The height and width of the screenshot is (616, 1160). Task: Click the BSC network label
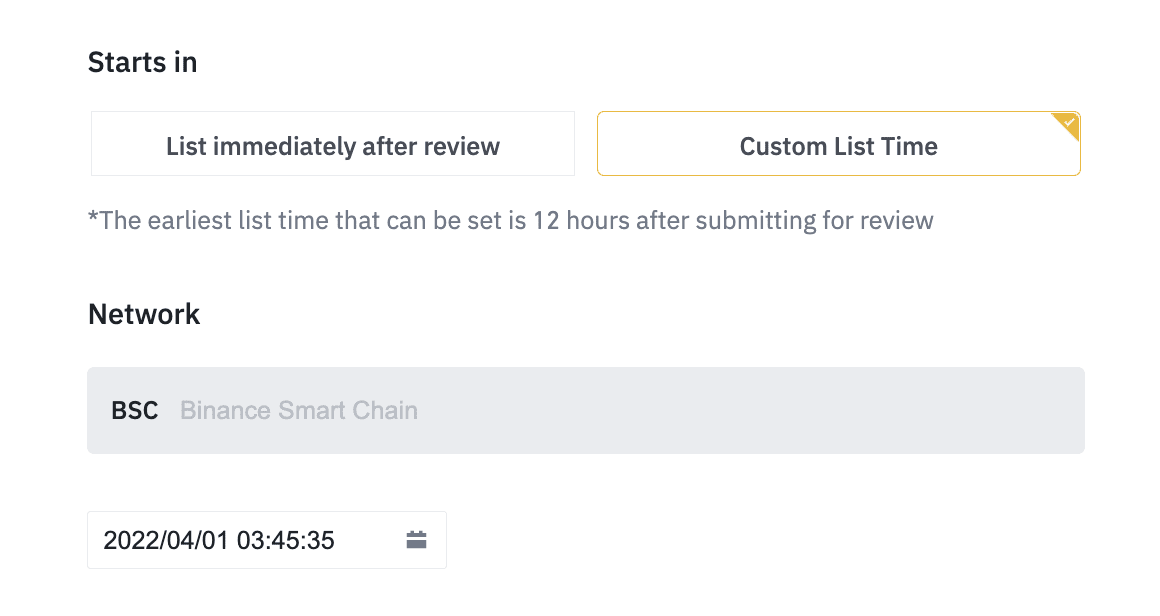[x=135, y=410]
